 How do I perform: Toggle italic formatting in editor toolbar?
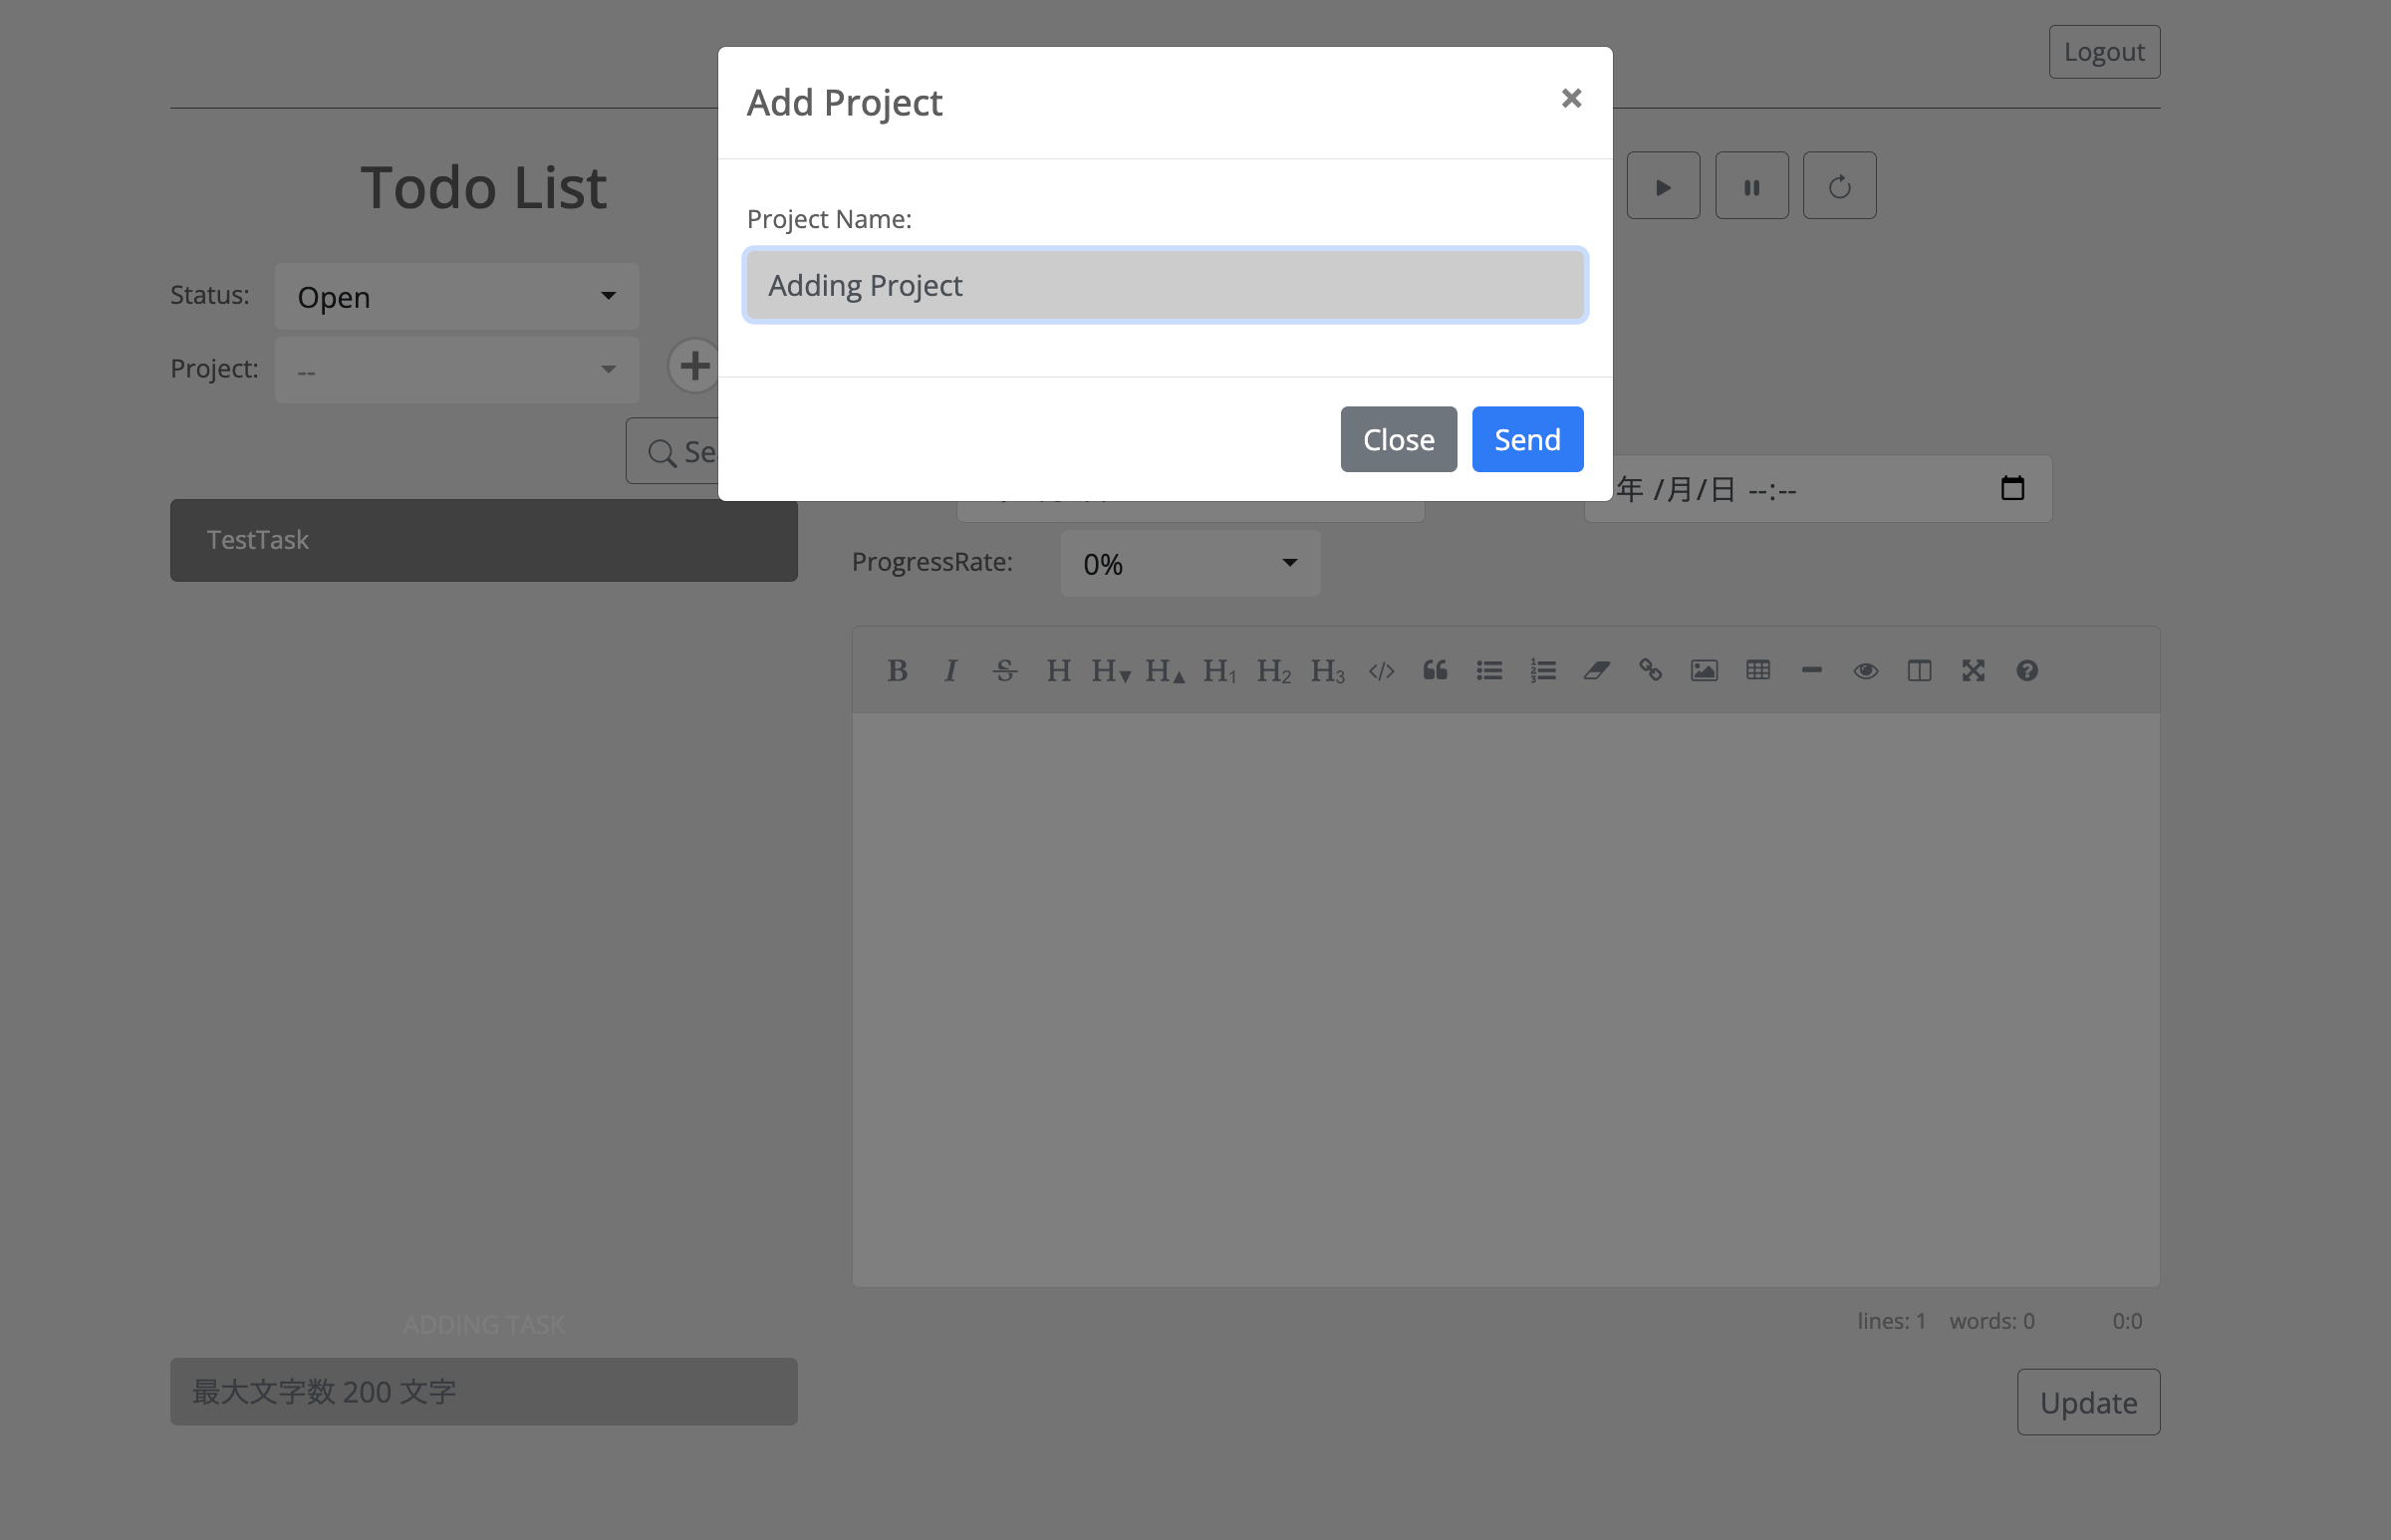pos(951,671)
